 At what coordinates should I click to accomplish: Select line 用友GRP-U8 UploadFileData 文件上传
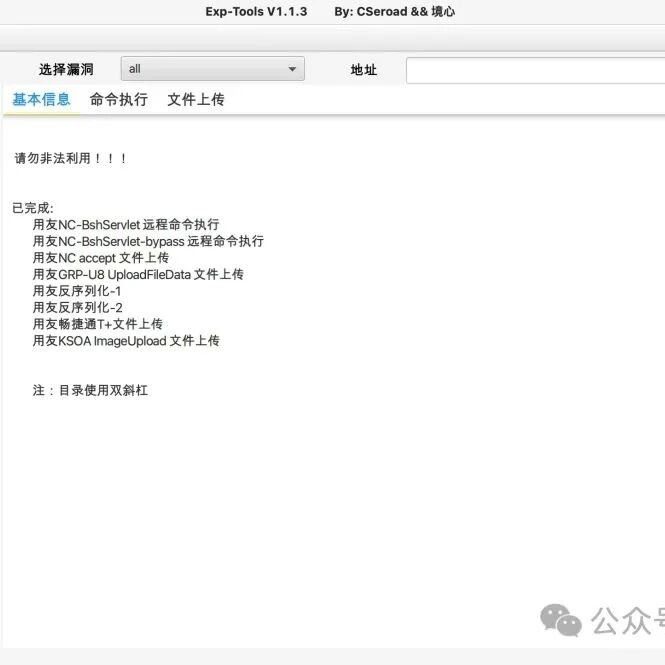point(138,274)
